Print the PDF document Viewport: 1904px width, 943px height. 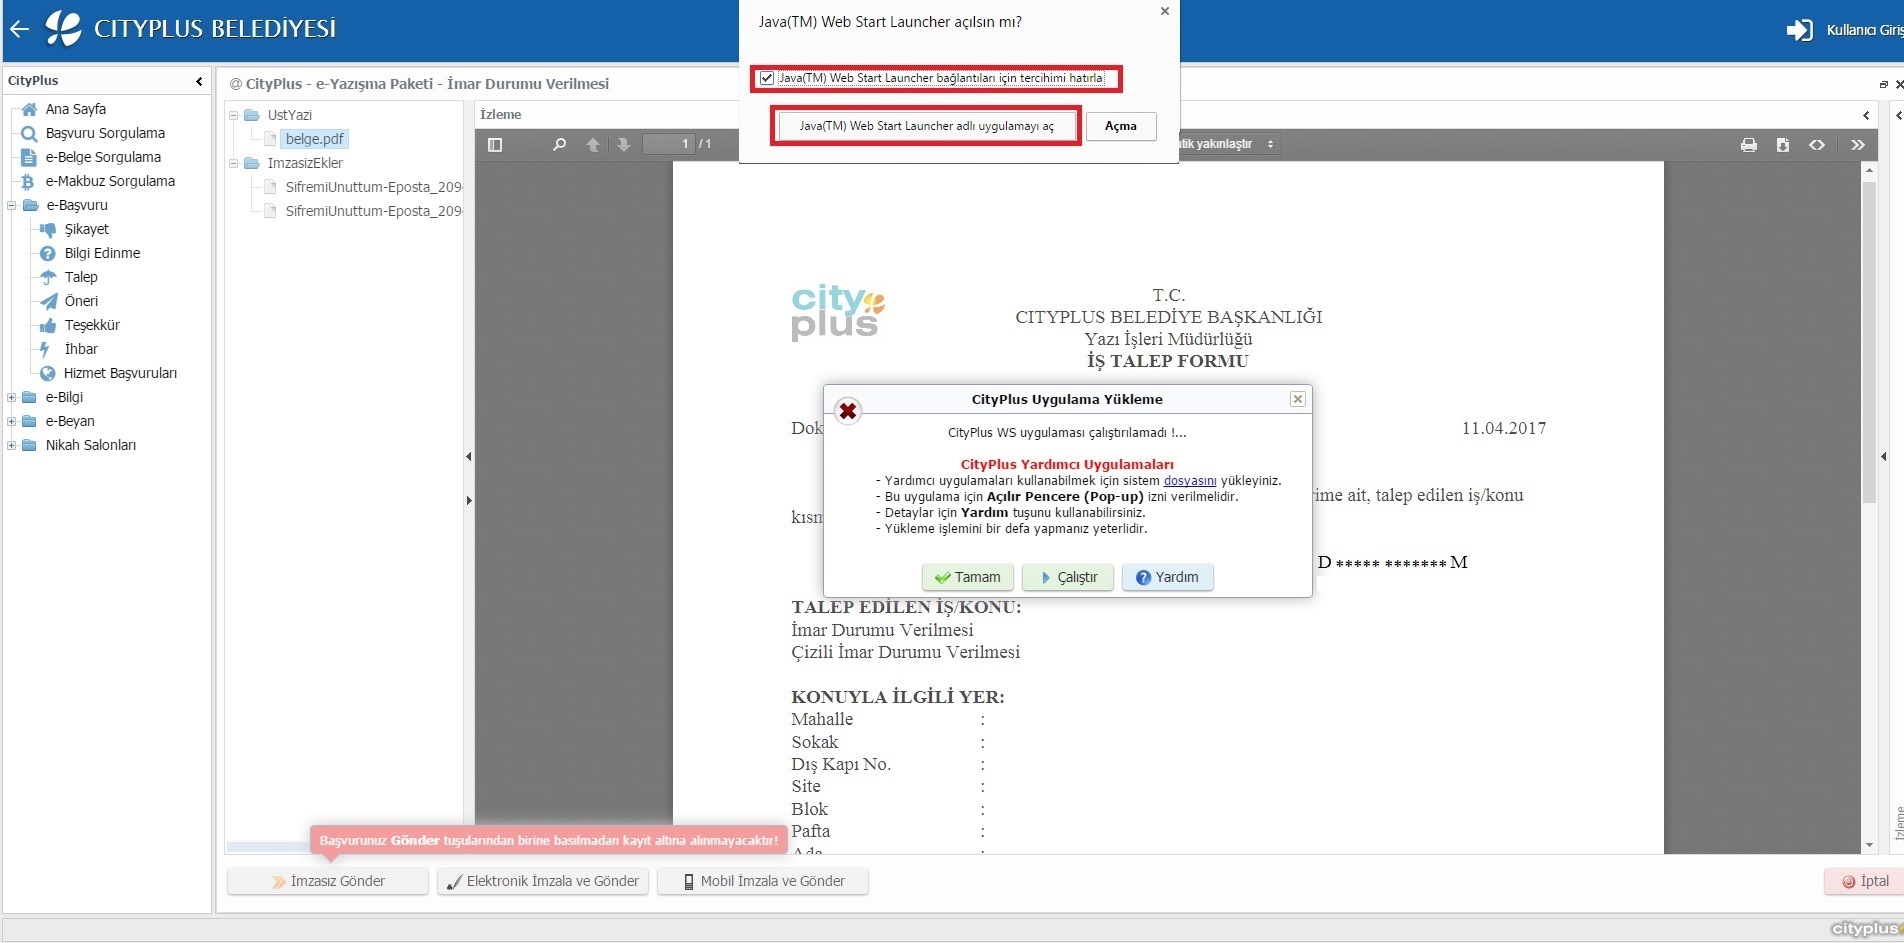[x=1749, y=145]
